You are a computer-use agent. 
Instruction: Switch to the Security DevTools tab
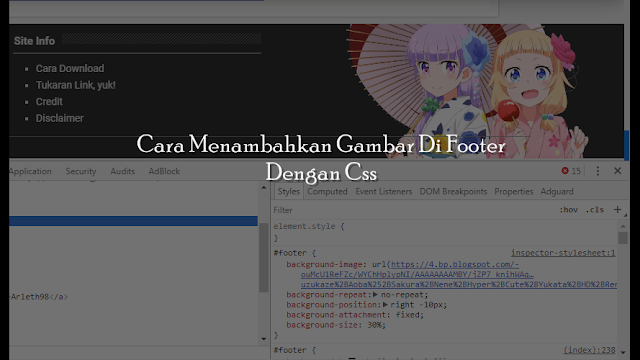coord(81,171)
